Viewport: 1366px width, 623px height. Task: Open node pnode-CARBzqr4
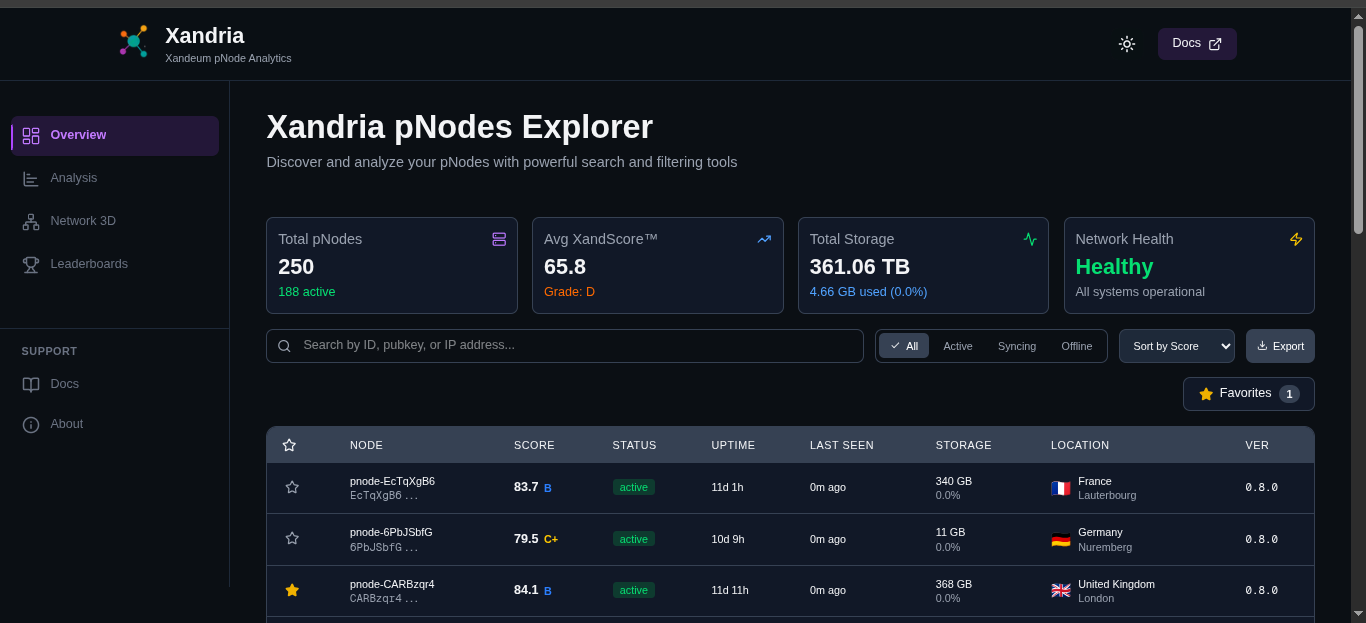(392, 584)
